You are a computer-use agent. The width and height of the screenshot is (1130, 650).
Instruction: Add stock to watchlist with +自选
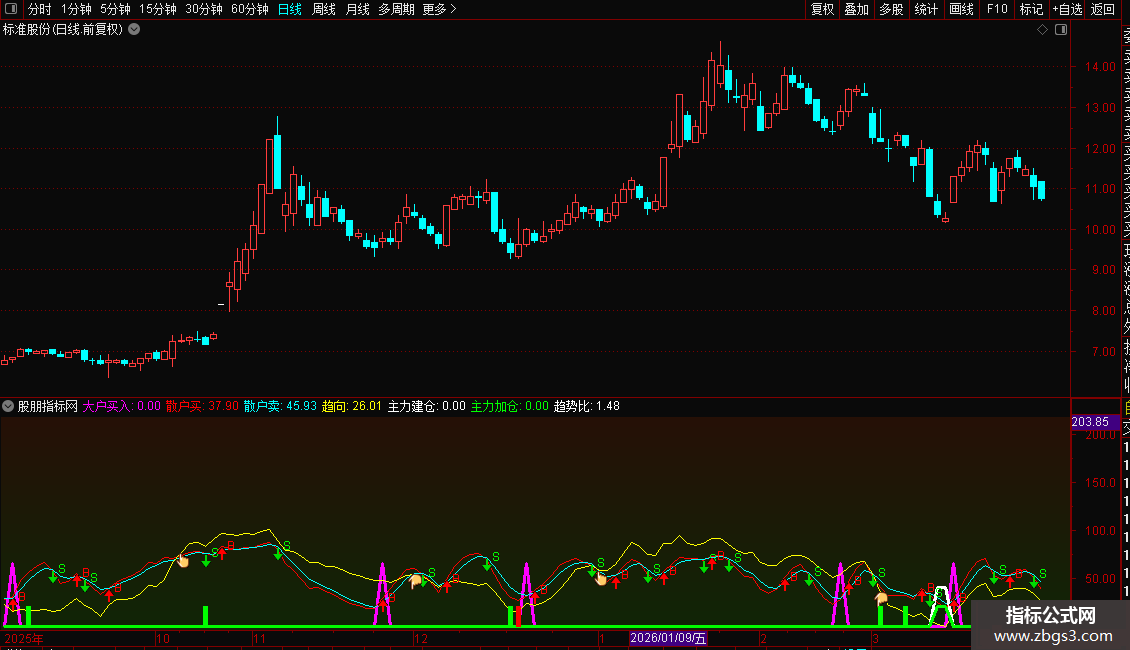[x=1068, y=9]
